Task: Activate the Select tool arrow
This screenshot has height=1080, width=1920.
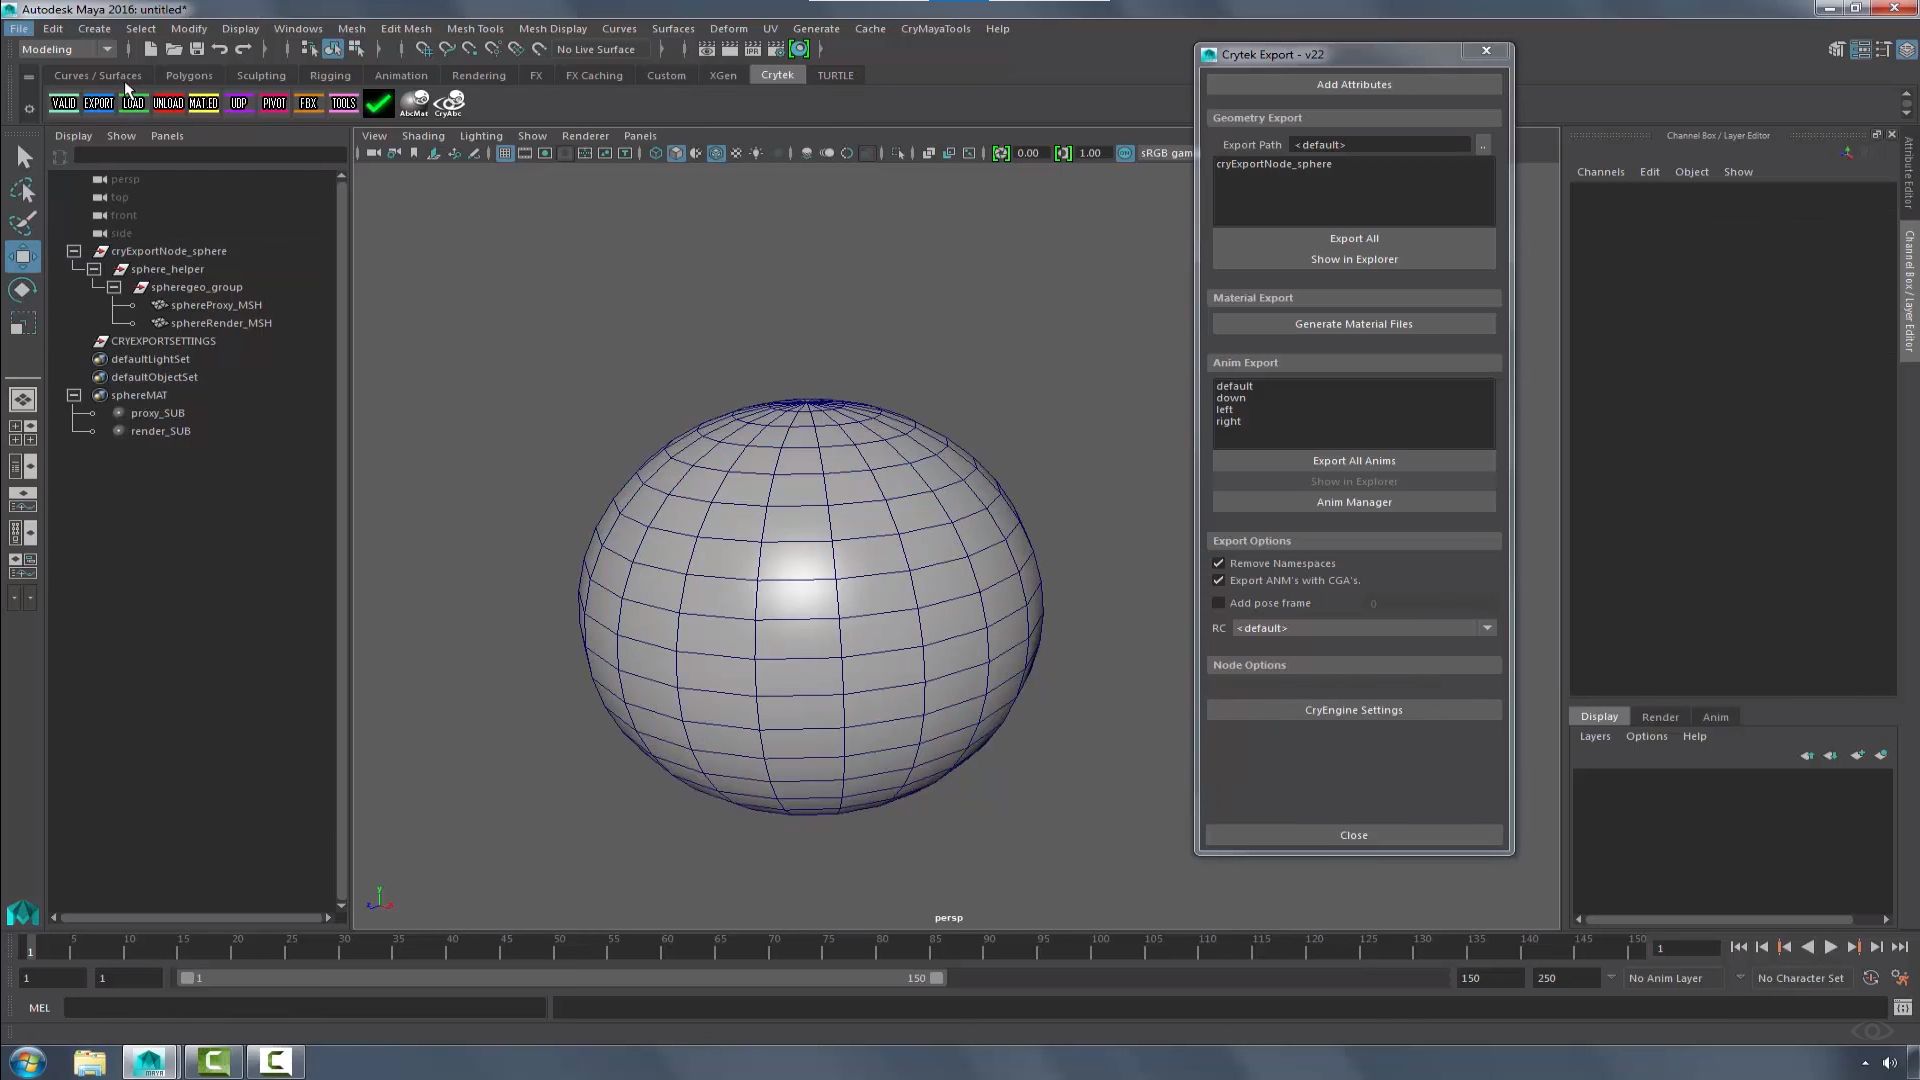Action: pos(23,157)
